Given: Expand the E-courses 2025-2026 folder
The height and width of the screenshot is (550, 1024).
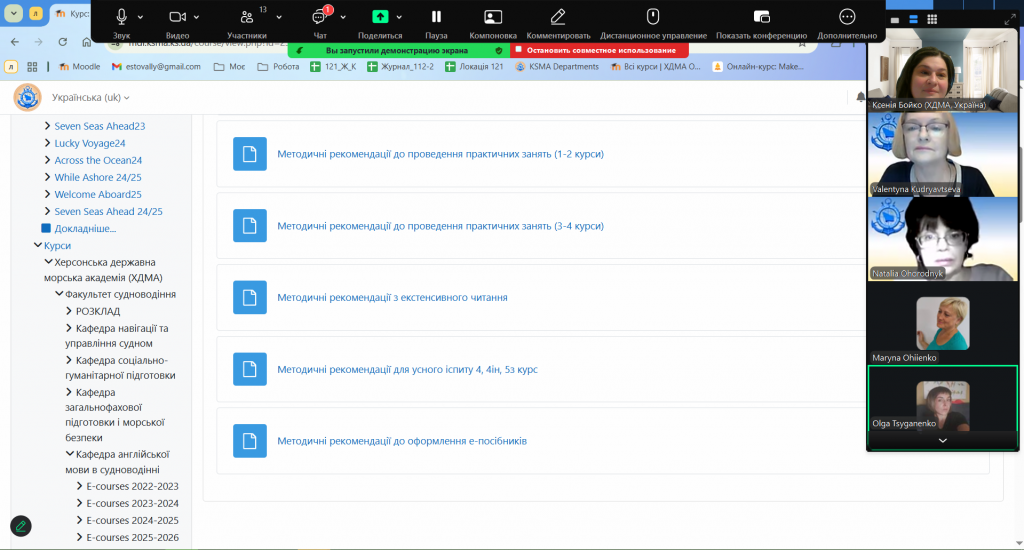Looking at the screenshot, I should pyautogui.click(x=80, y=537).
